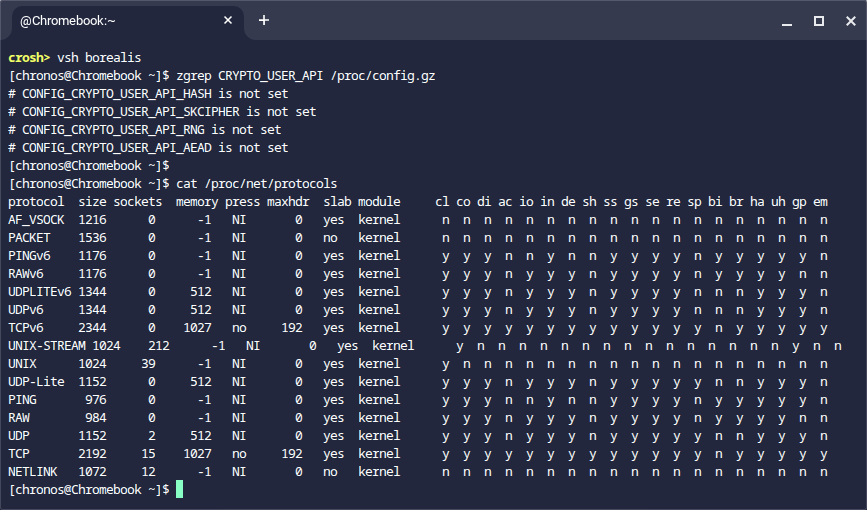Screen dimensions: 867x510
Task: Click sockets value 39 in UNIX row
Action: click(148, 363)
